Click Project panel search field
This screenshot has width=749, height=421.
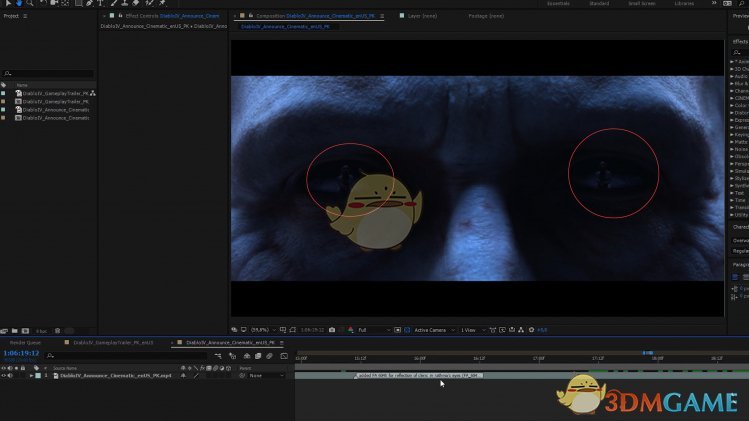(48, 73)
